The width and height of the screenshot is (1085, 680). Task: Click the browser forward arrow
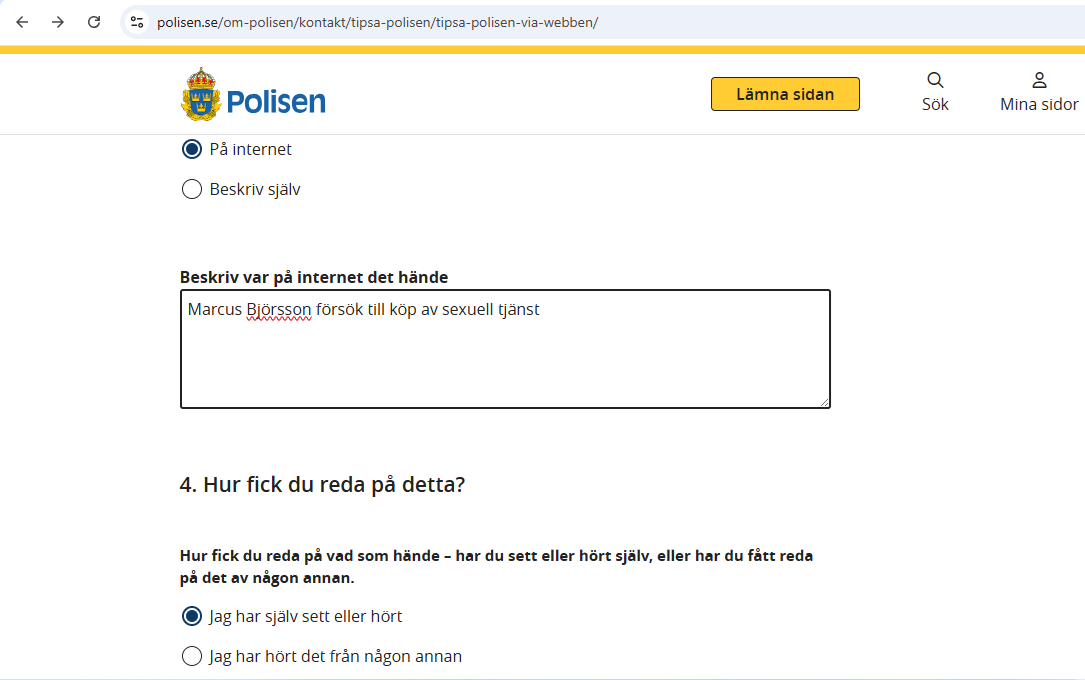click(x=58, y=22)
